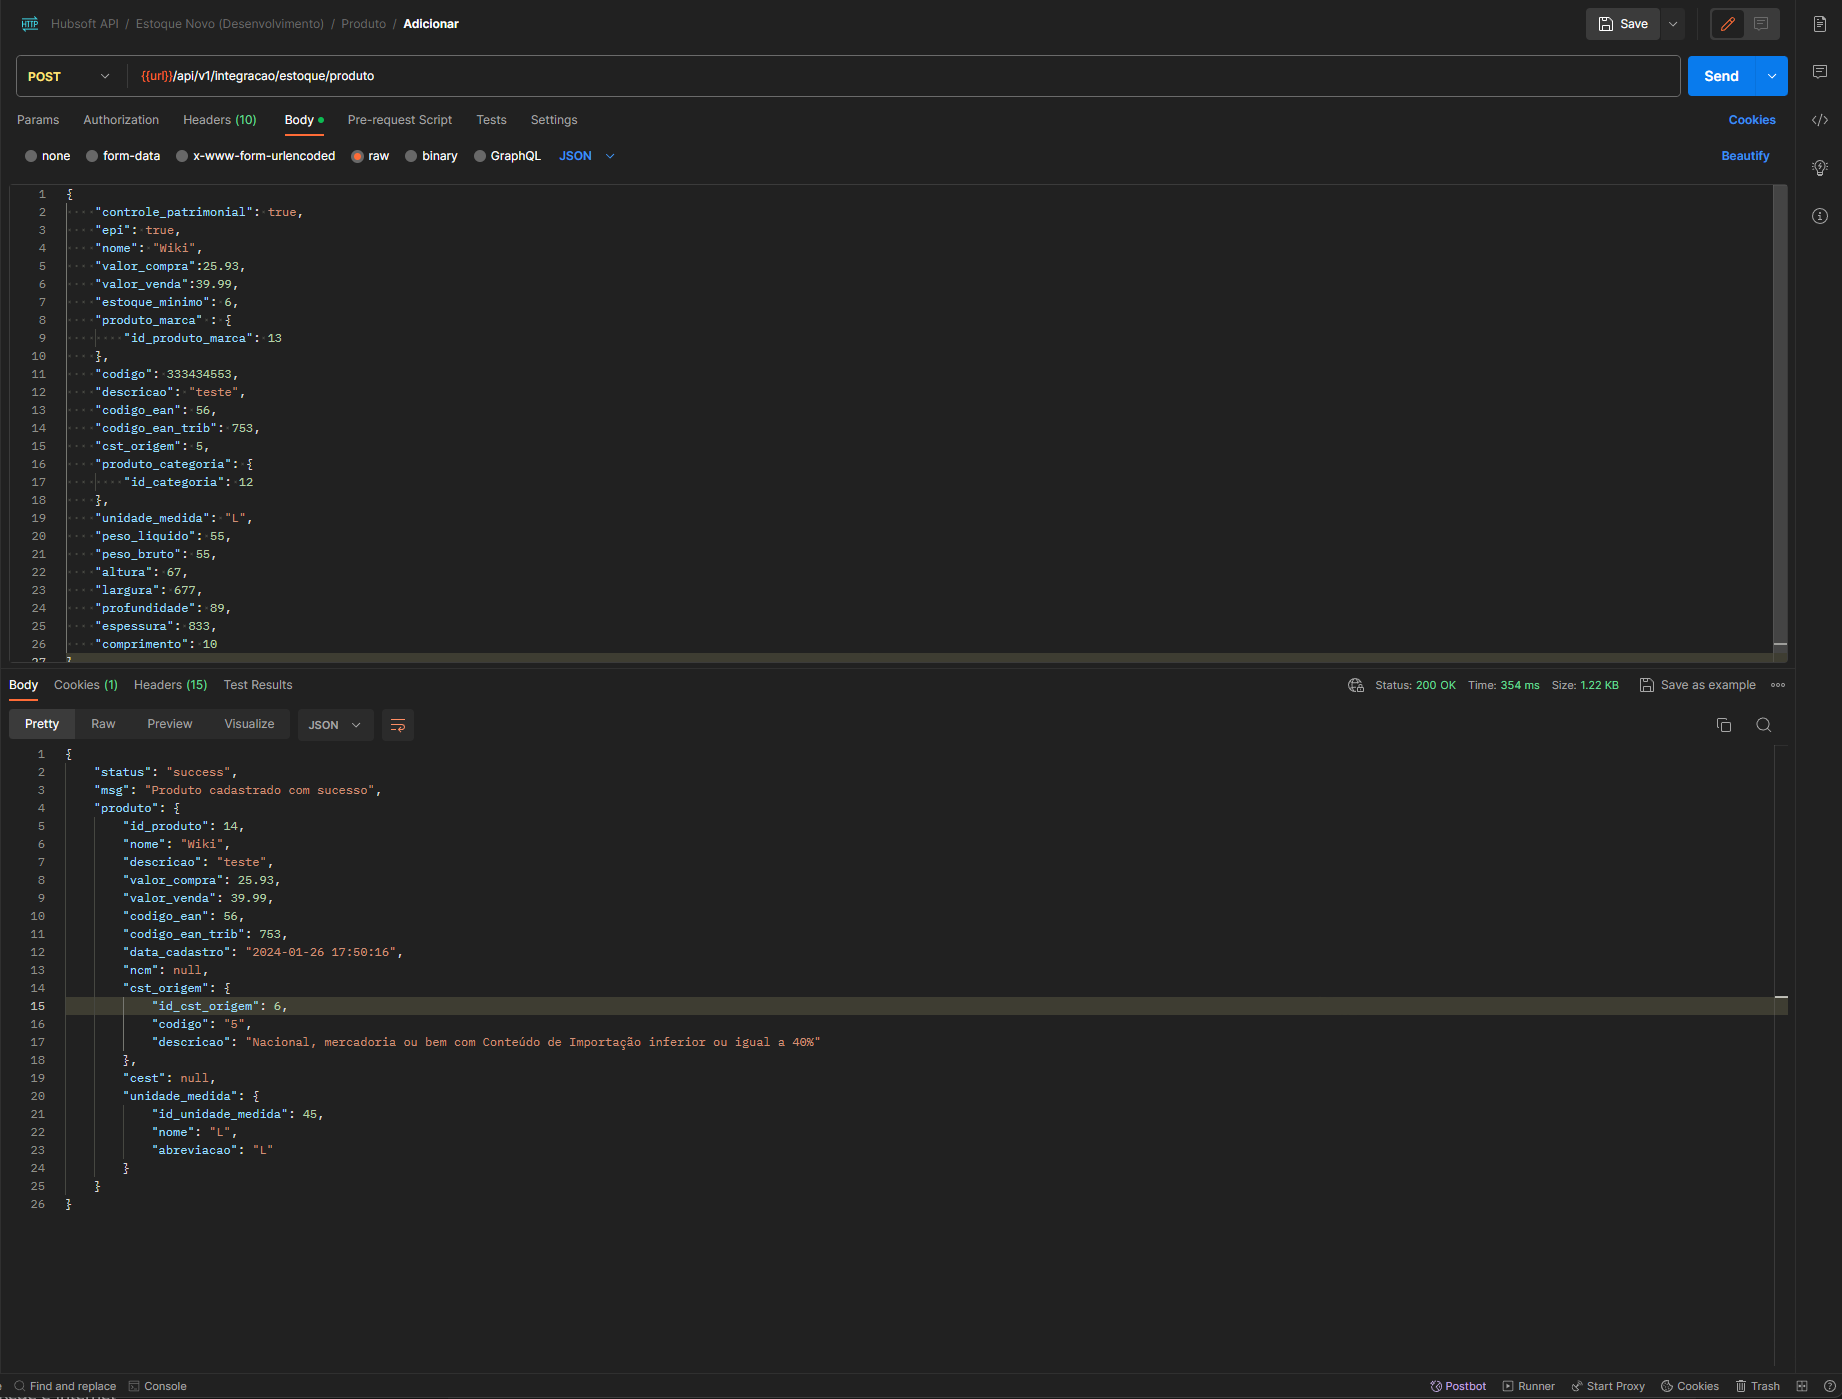
Task: Click the Save button
Action: coord(1623,24)
